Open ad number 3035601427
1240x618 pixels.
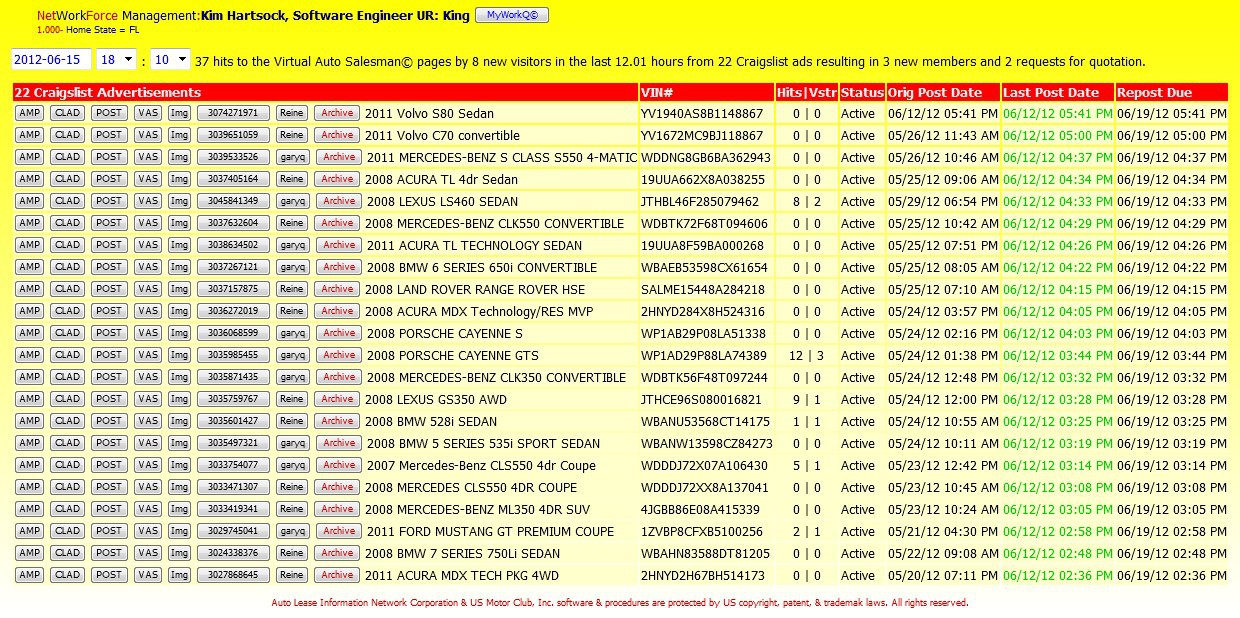[x=233, y=421]
